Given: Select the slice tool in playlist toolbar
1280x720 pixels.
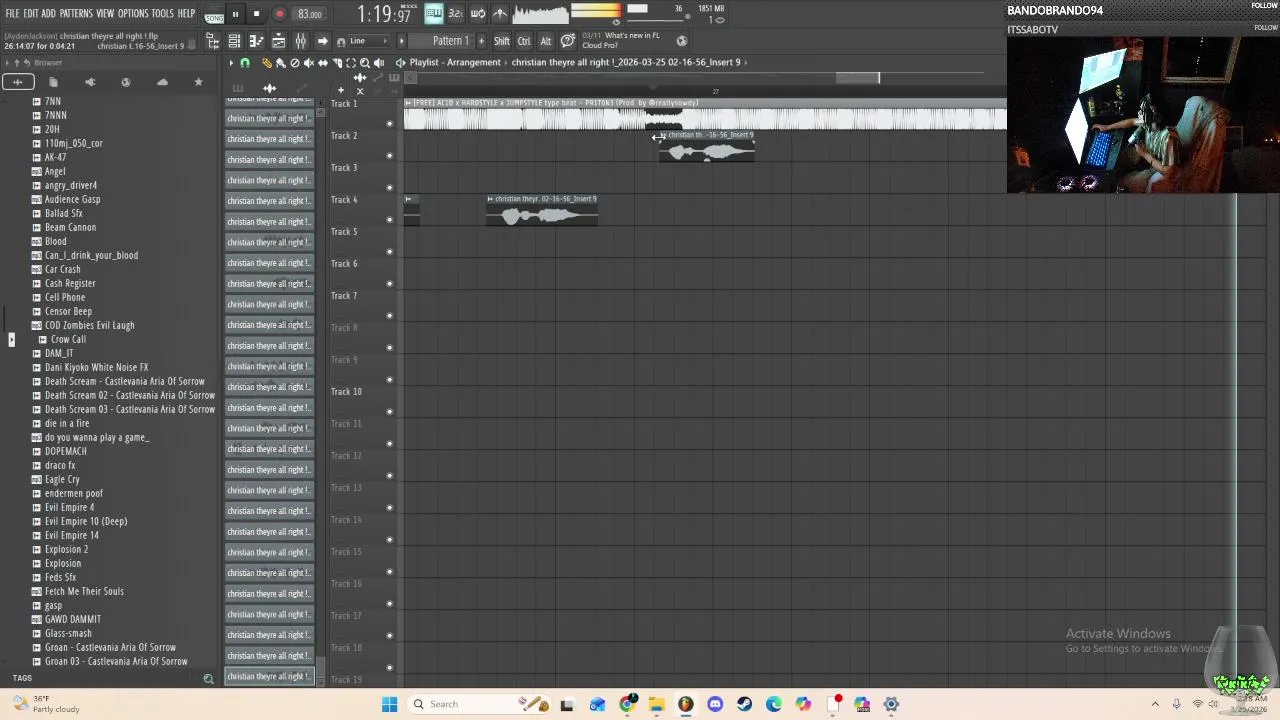Looking at the screenshot, I should (338, 62).
